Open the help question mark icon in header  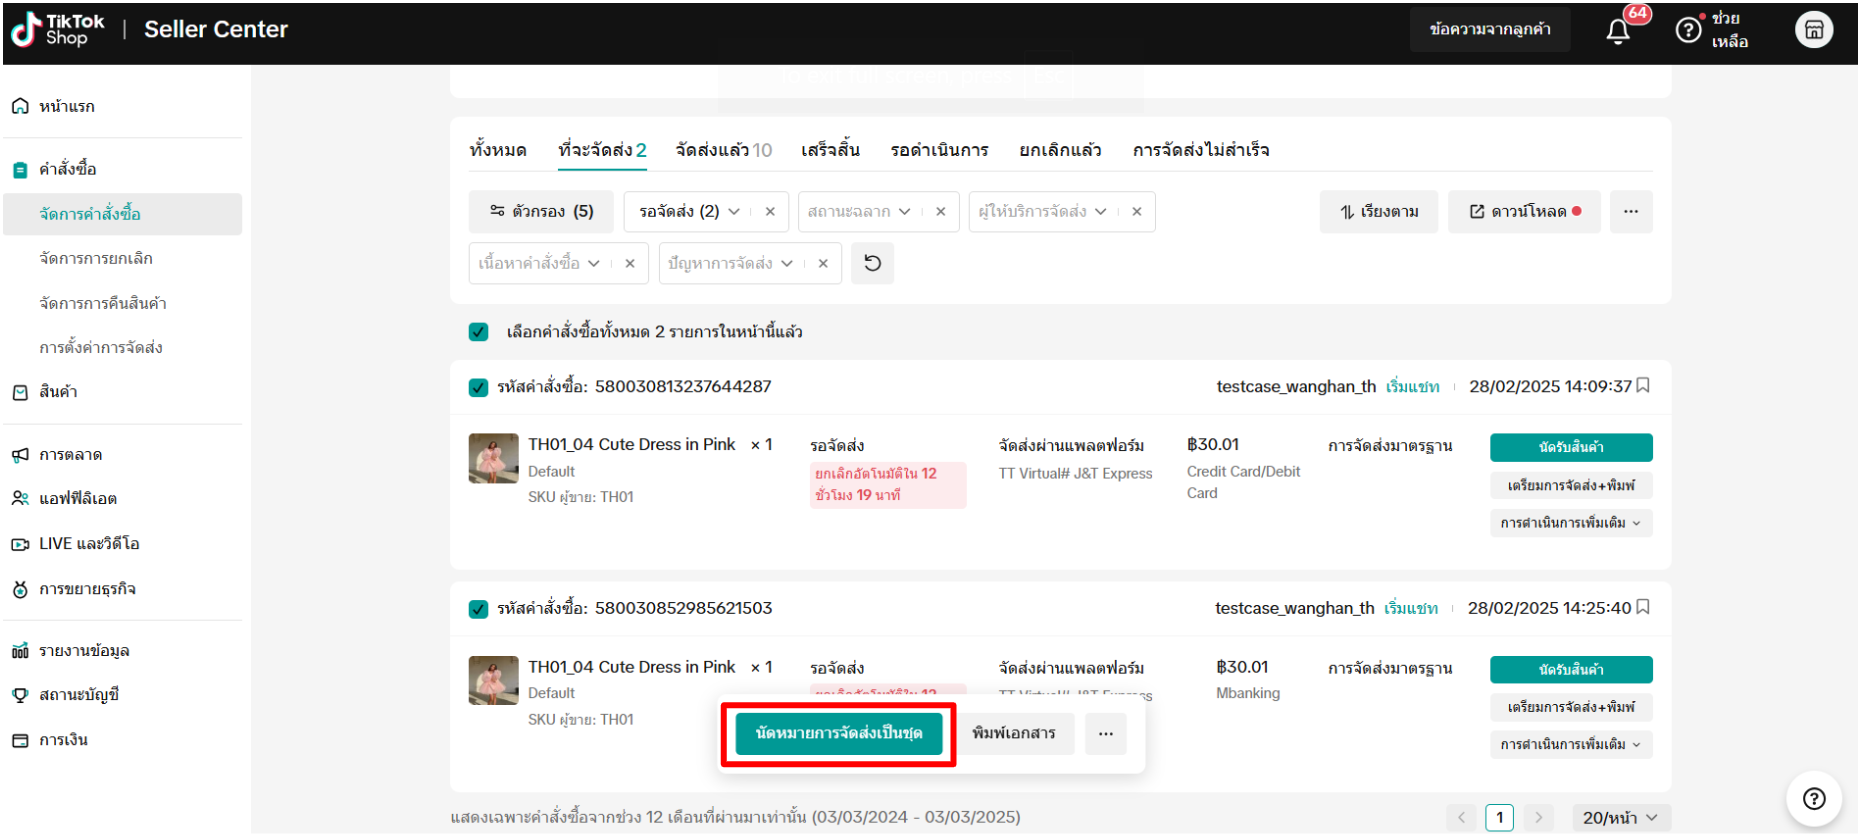click(x=1688, y=30)
